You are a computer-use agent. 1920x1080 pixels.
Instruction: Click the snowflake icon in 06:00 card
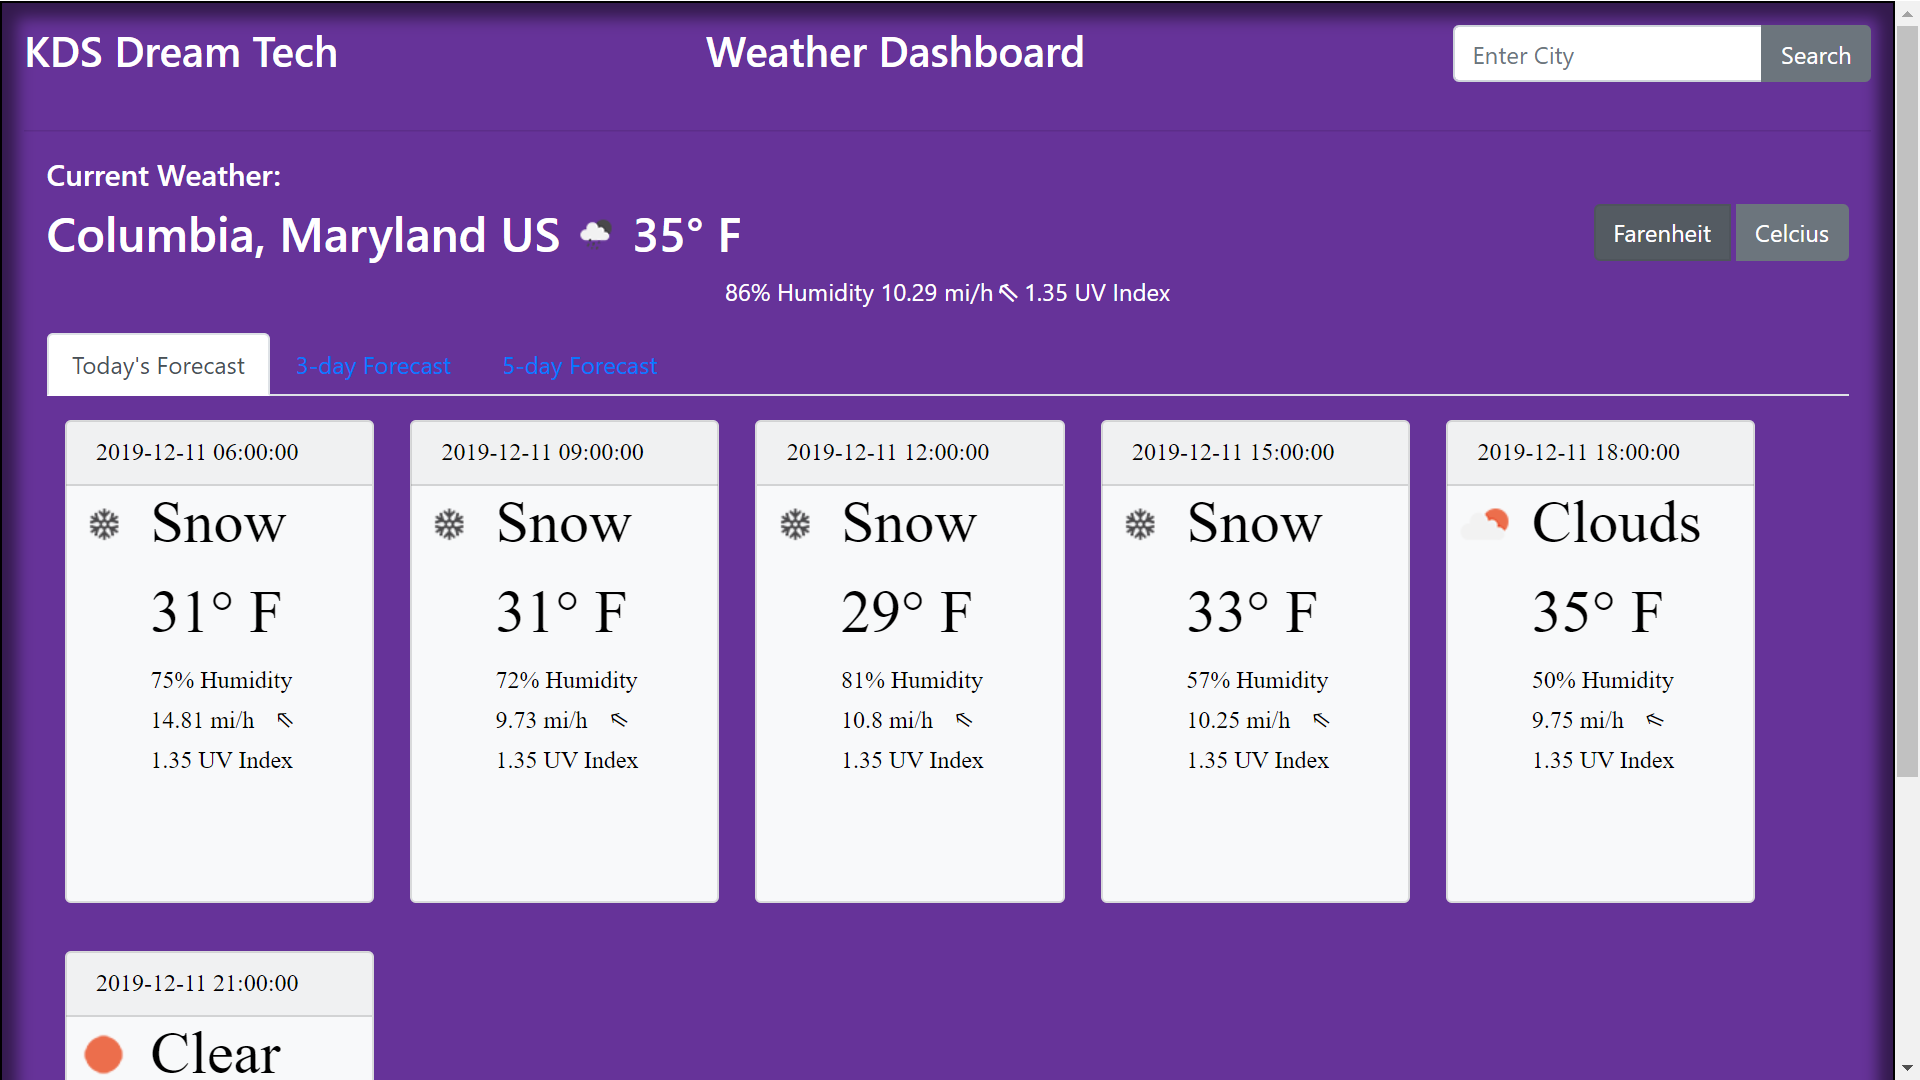[104, 524]
